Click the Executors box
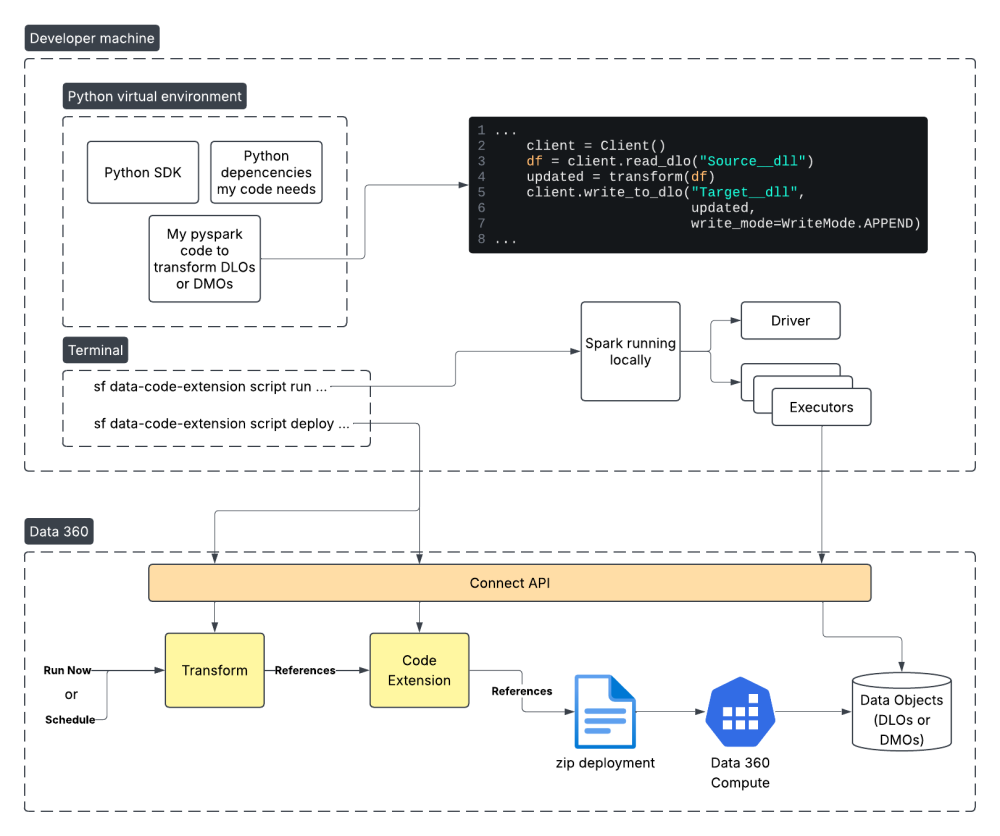 (x=821, y=407)
